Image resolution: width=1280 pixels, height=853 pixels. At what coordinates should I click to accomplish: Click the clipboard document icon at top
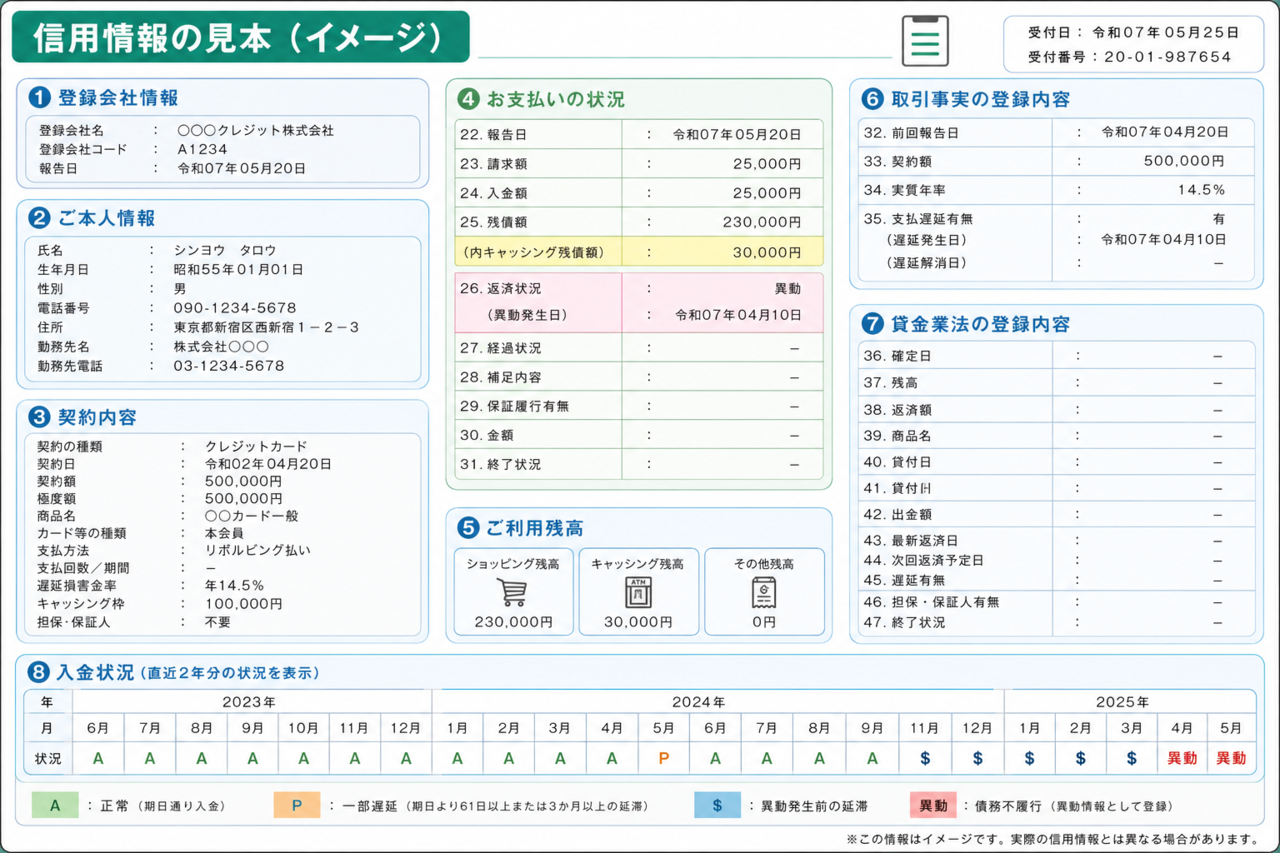pos(925,41)
